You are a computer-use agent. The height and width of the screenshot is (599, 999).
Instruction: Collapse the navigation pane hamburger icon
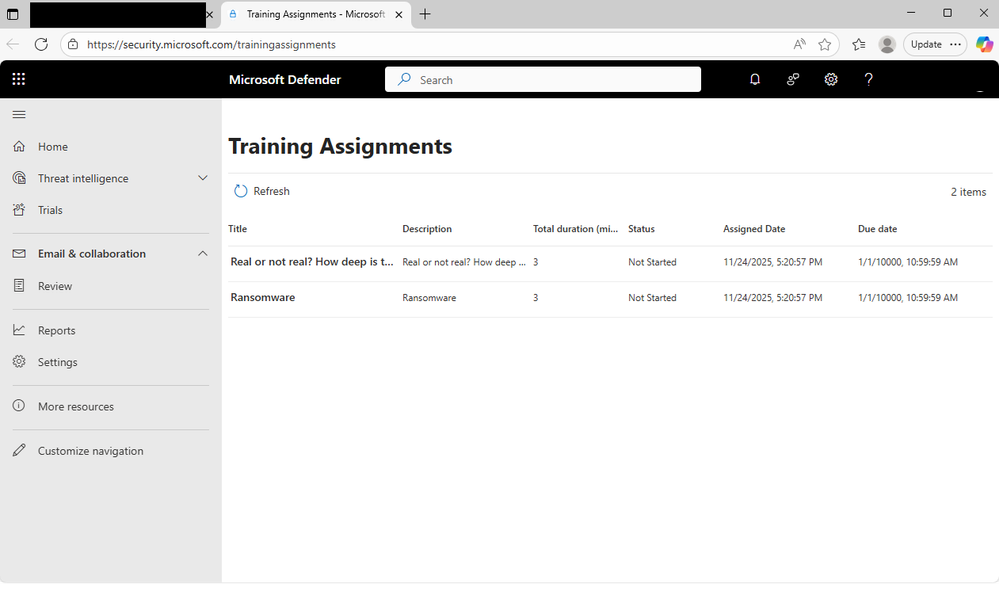tap(19, 115)
